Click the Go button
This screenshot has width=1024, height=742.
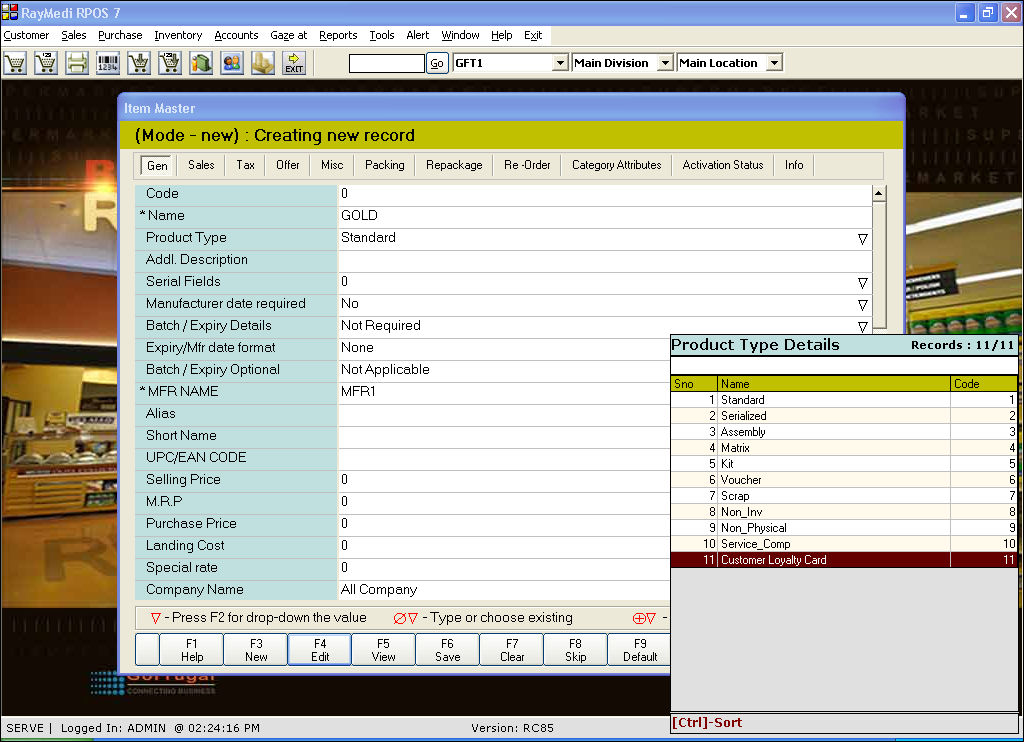437,63
